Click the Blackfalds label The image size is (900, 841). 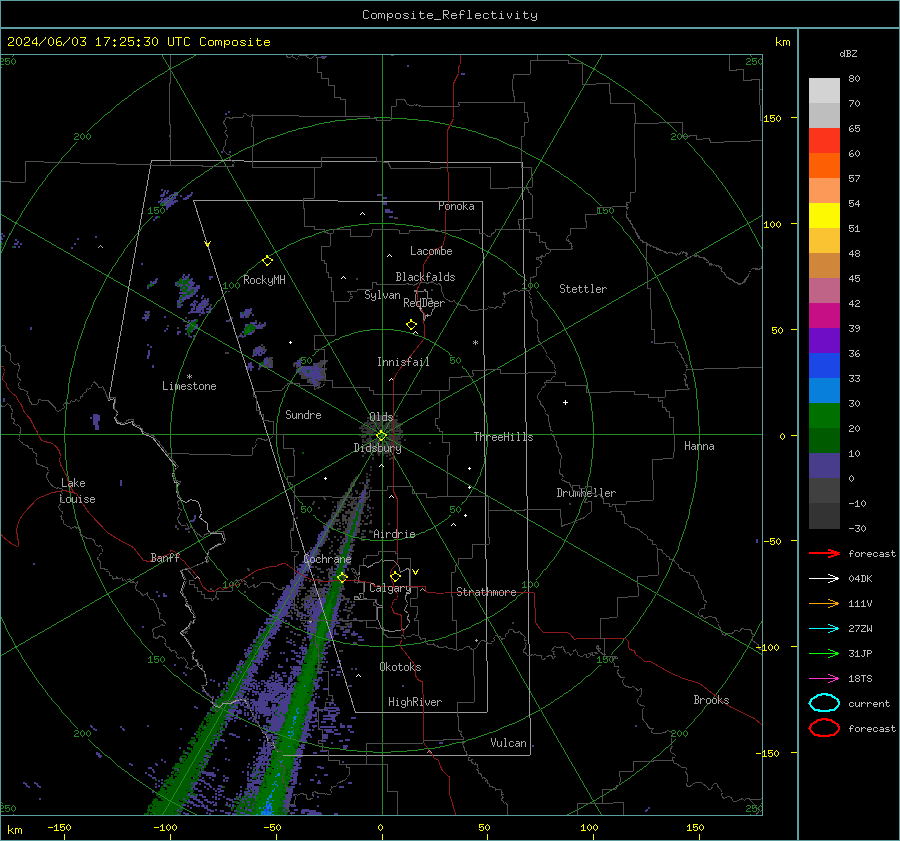click(425, 277)
